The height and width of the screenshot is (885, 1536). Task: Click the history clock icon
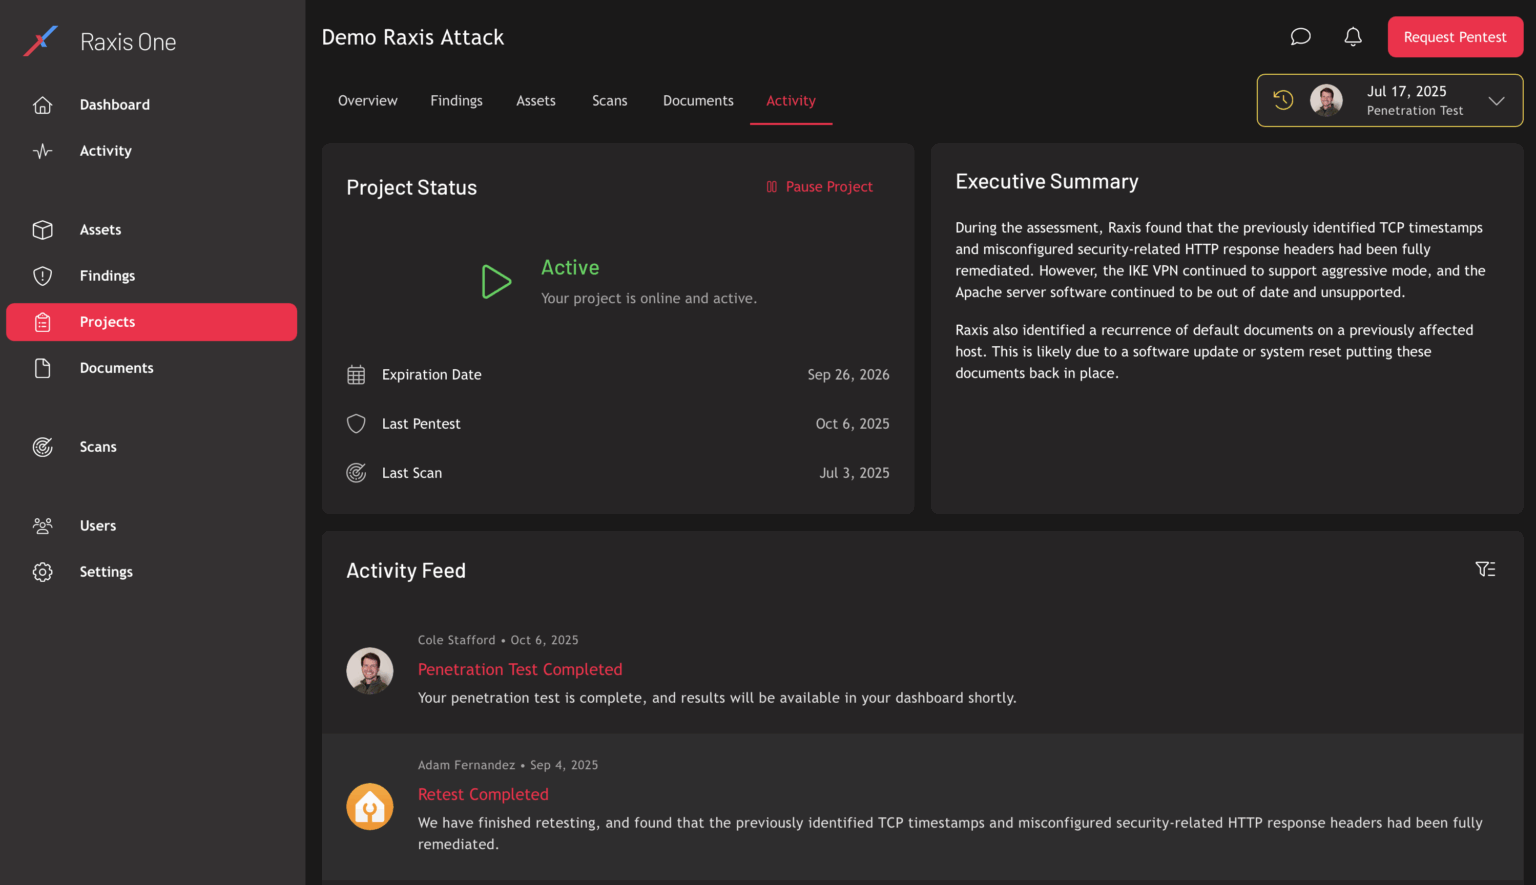coord(1283,100)
